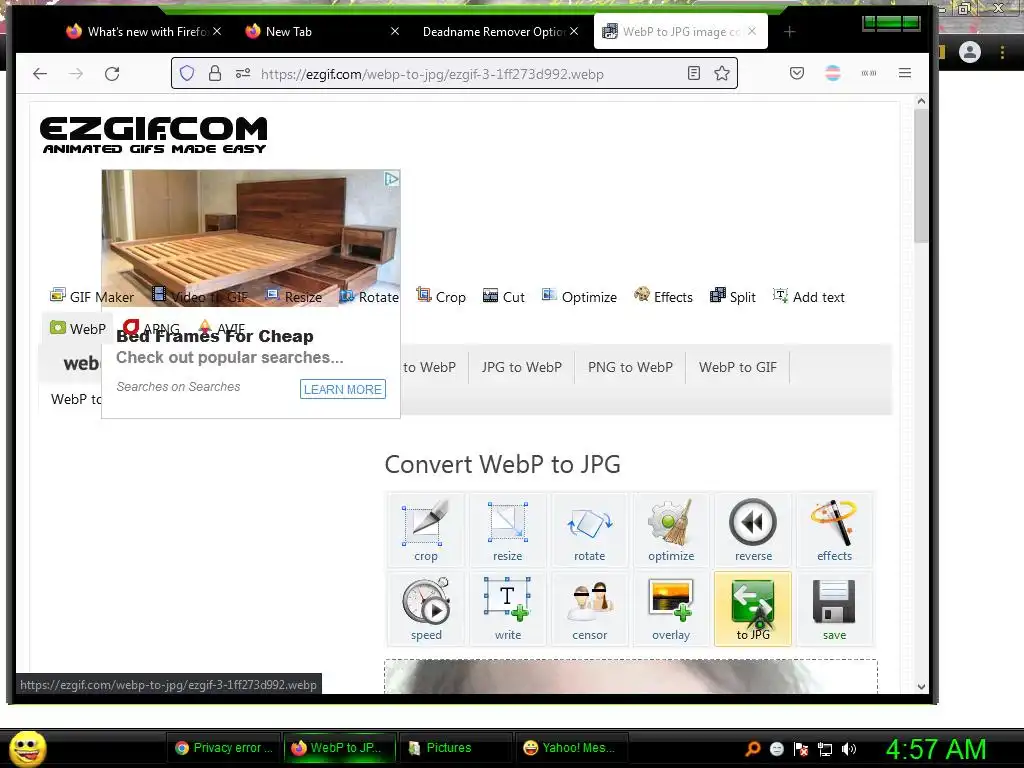The image size is (1024, 768).
Task: Go back with the browser back arrow
Action: (40, 73)
